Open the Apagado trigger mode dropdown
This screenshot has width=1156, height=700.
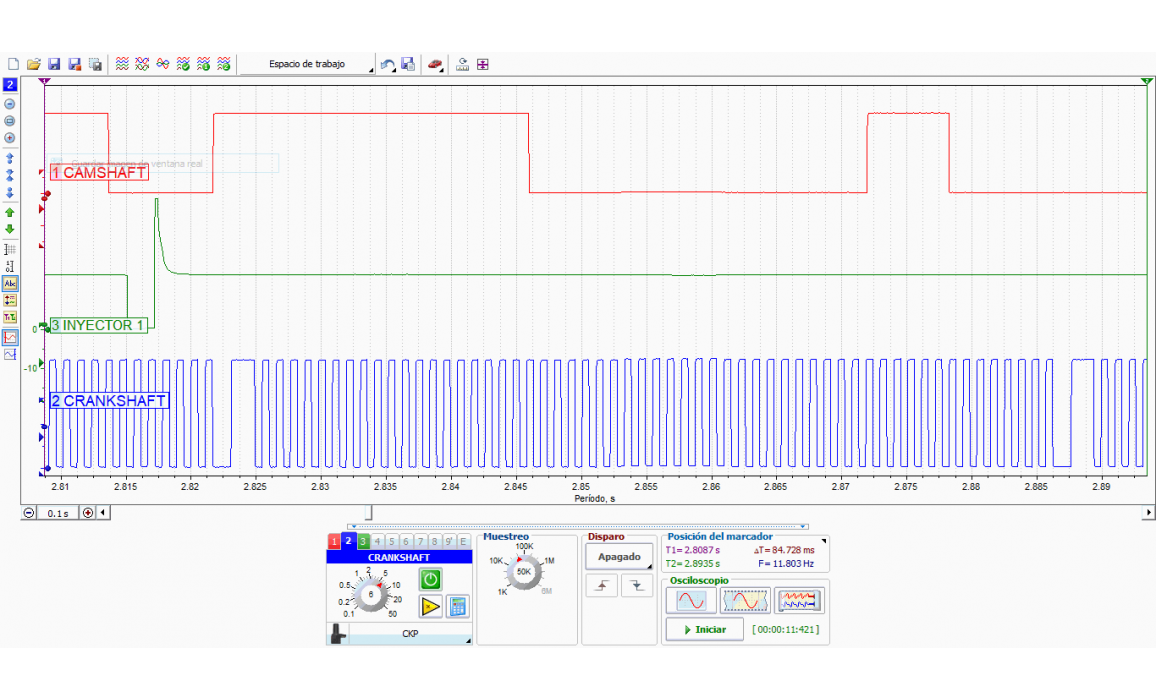618,557
